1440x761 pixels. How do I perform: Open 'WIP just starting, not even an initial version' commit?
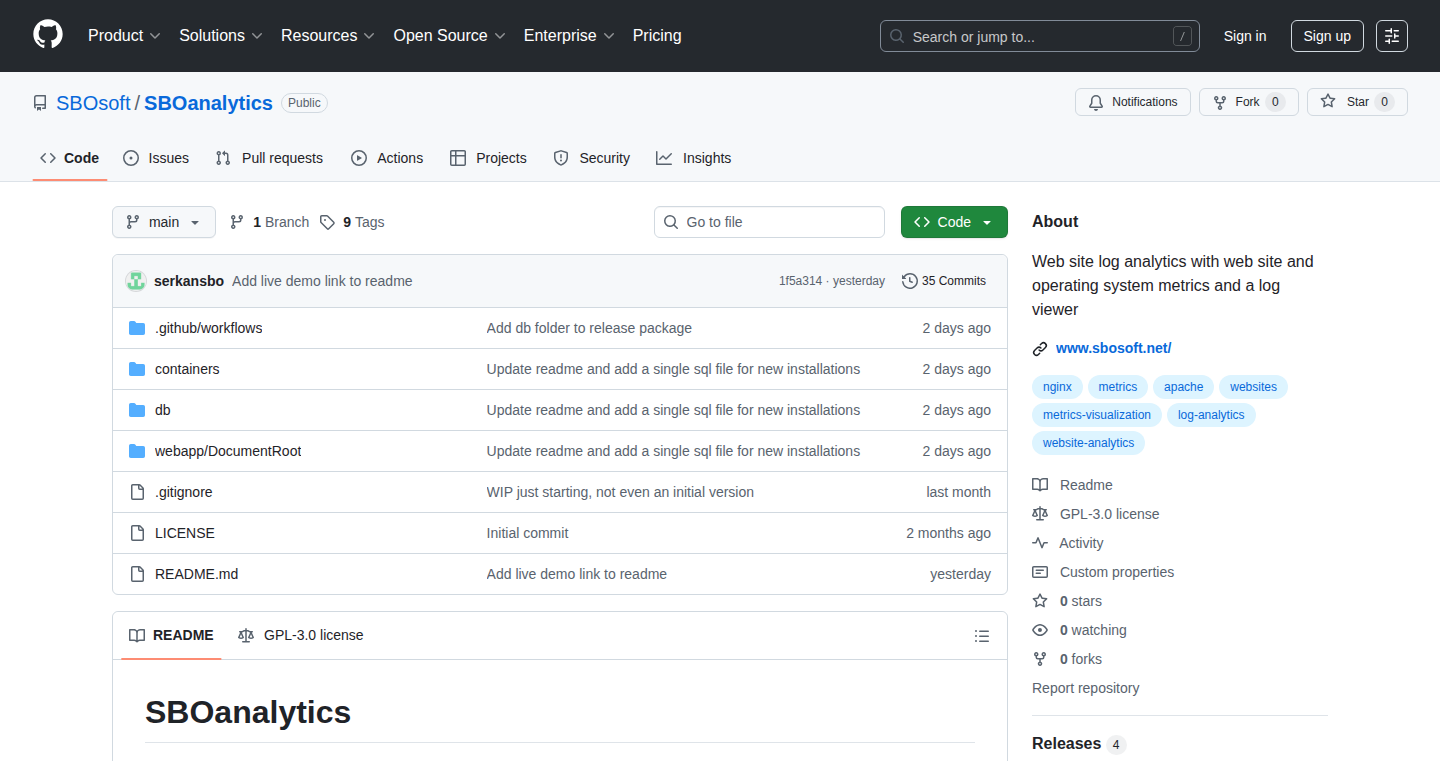620,492
